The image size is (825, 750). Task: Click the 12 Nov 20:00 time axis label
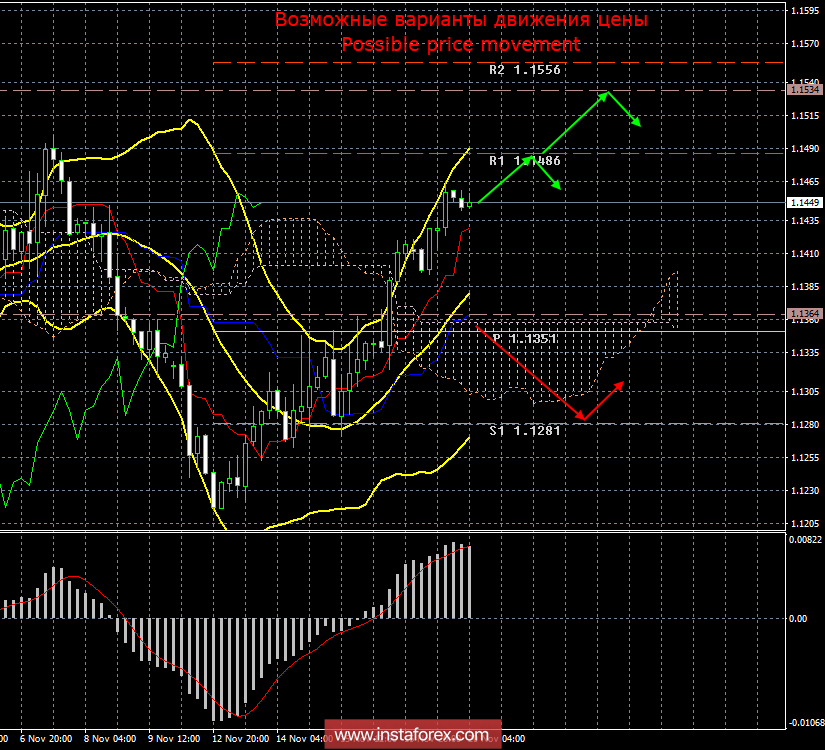tap(240, 739)
